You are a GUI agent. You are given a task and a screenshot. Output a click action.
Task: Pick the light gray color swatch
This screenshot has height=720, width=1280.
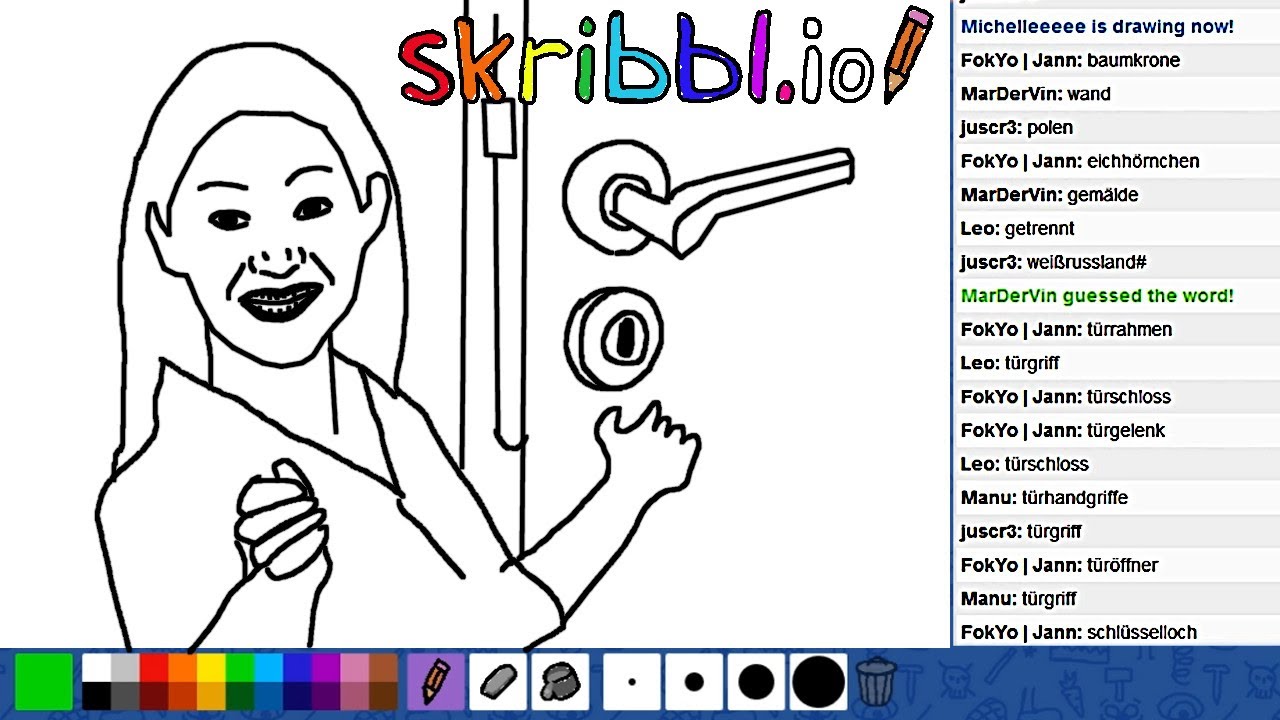coord(125,668)
